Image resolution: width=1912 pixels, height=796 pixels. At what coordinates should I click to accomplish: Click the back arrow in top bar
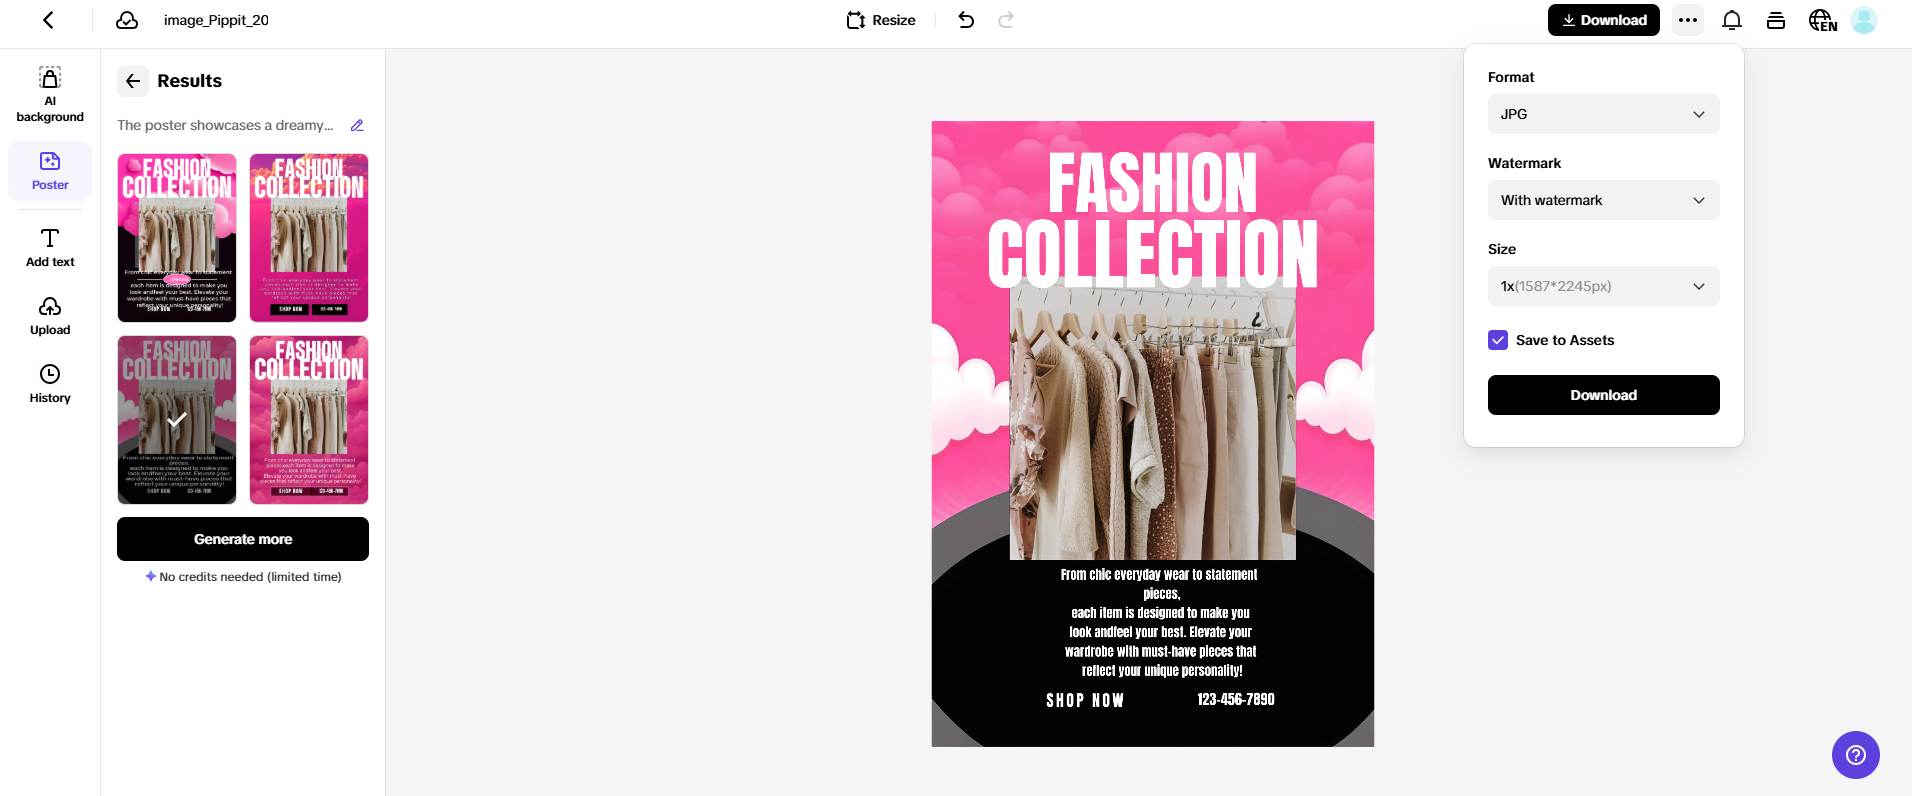[48, 20]
